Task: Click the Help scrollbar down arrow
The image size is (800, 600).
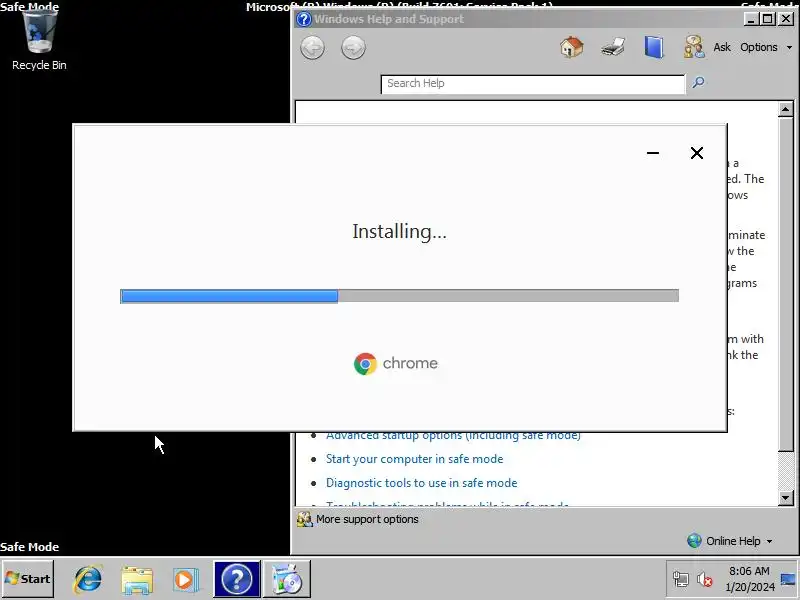Action: pyautogui.click(x=785, y=497)
